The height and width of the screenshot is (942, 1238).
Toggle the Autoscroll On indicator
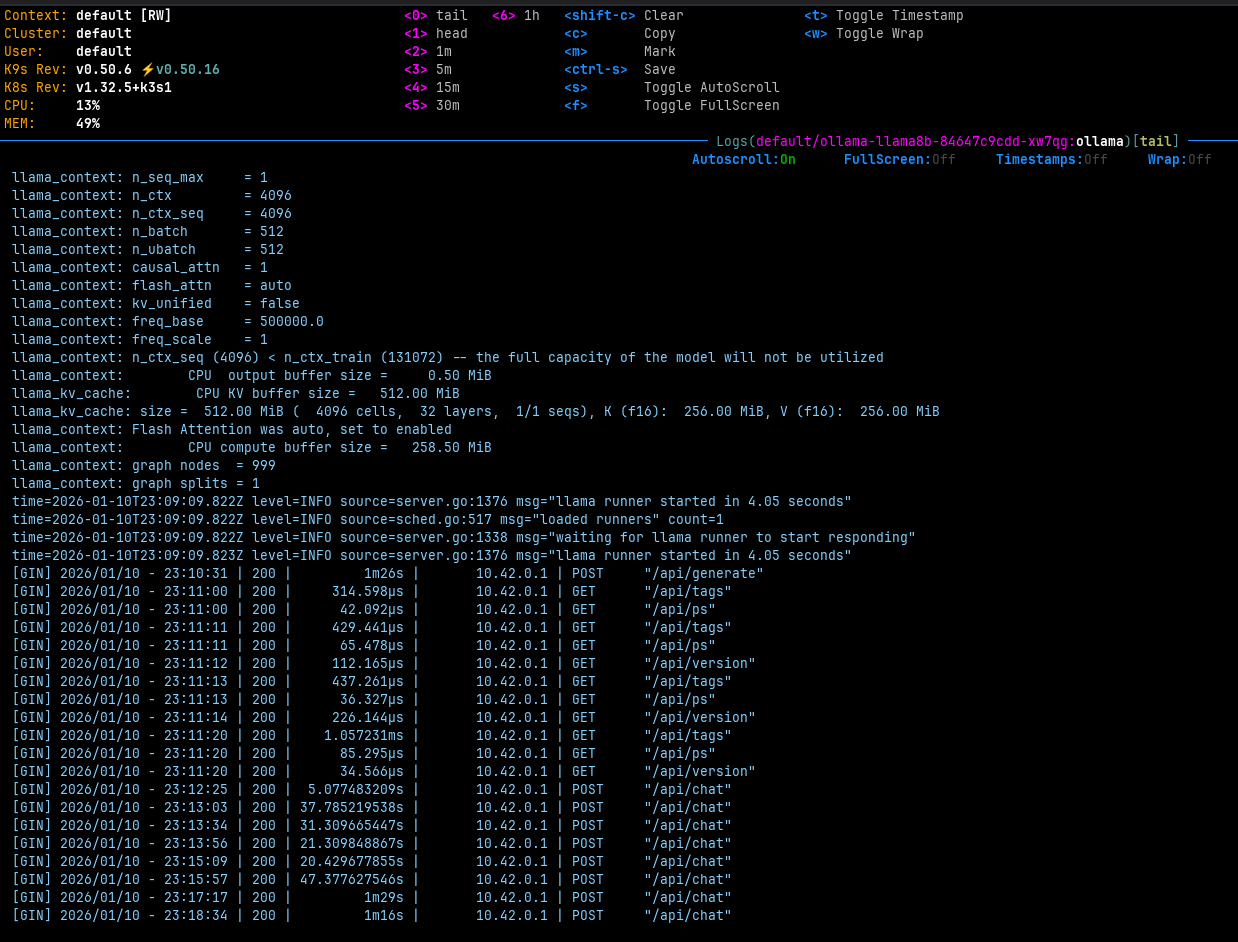point(743,160)
